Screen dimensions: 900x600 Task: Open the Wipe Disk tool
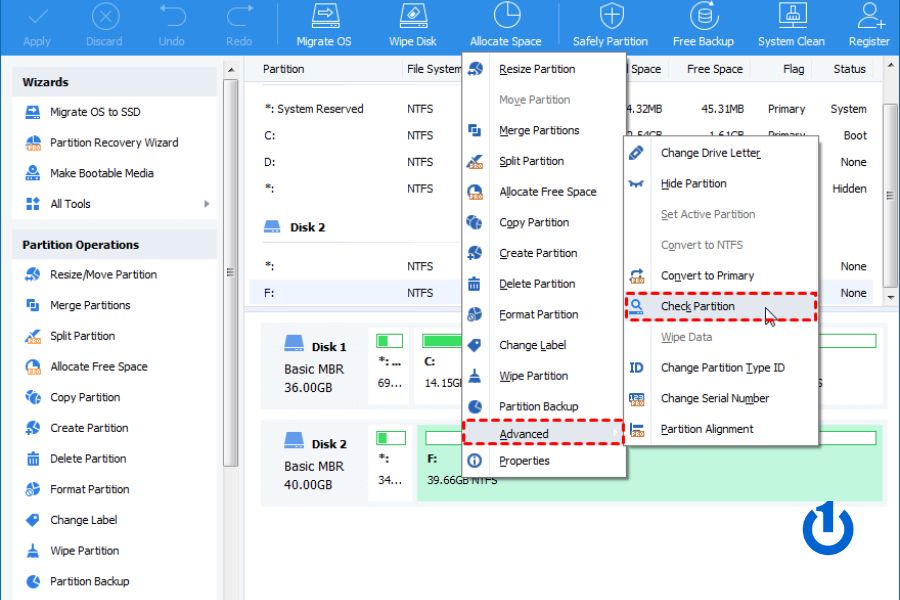[x=412, y=18]
